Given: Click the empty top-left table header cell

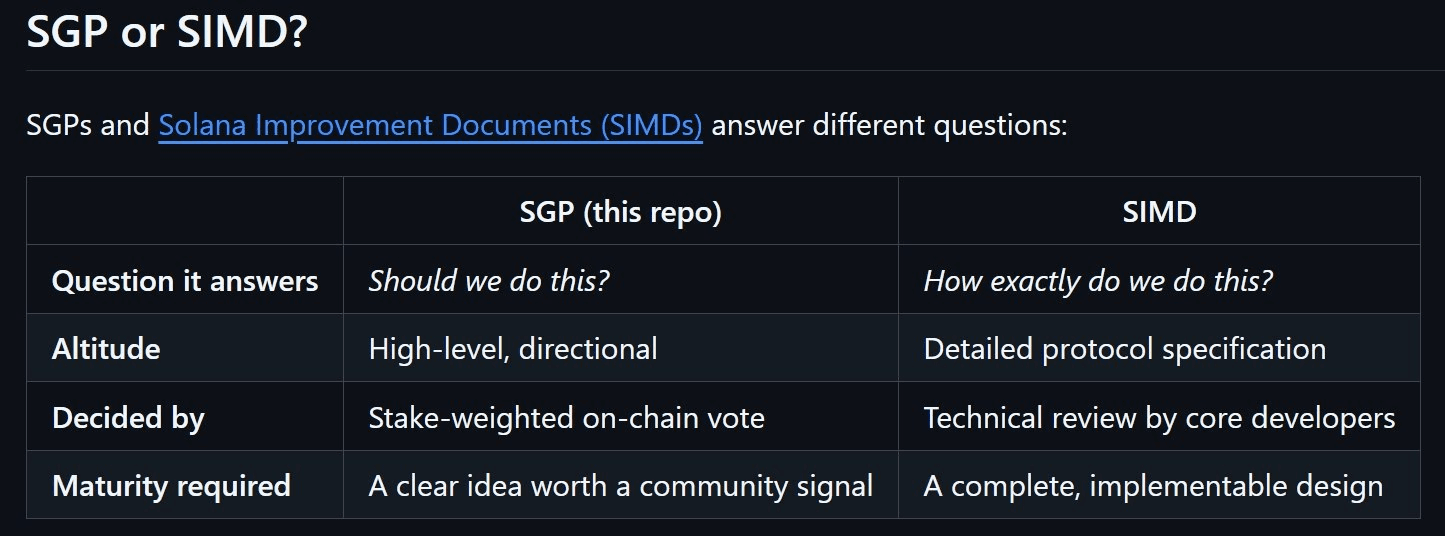Looking at the screenshot, I should (185, 212).
